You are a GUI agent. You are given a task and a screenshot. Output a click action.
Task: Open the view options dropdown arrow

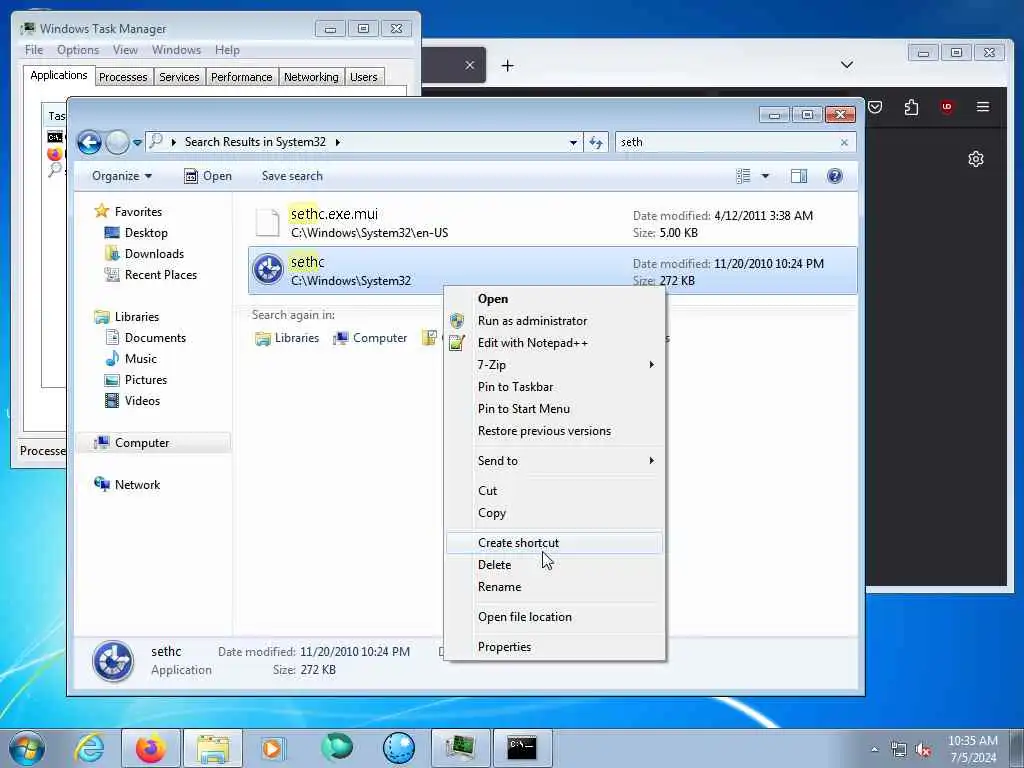click(x=765, y=176)
